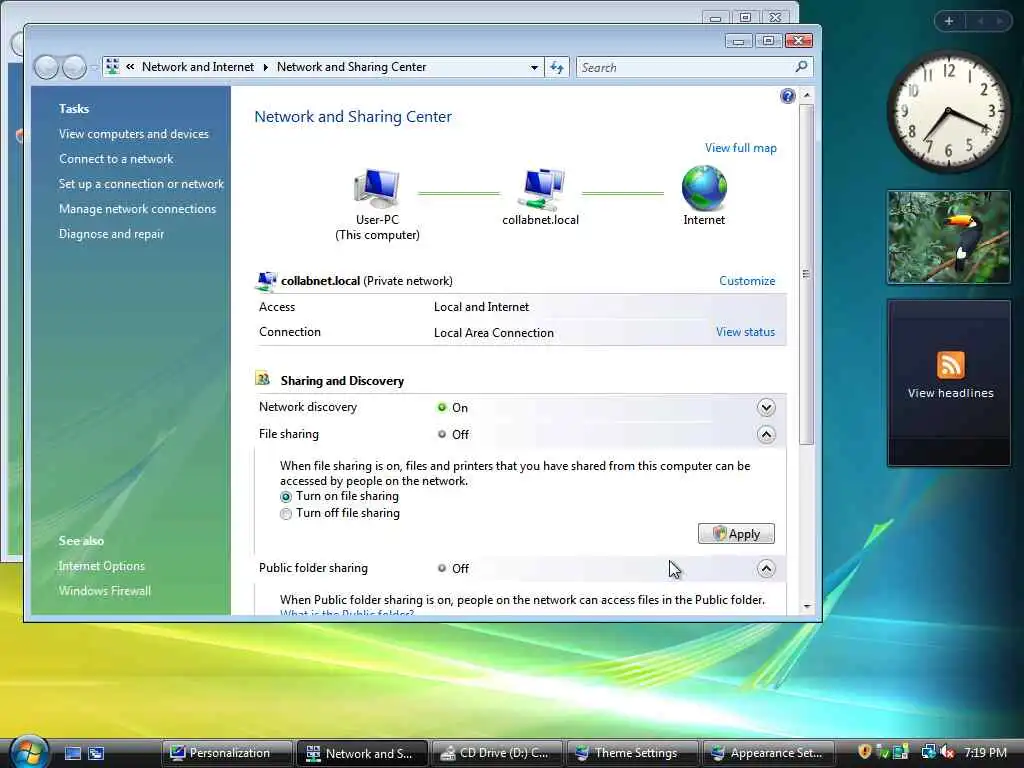The image size is (1024, 768).
Task: Open recent pages dropdown beside nav buttons
Action: pyautogui.click(x=95, y=67)
